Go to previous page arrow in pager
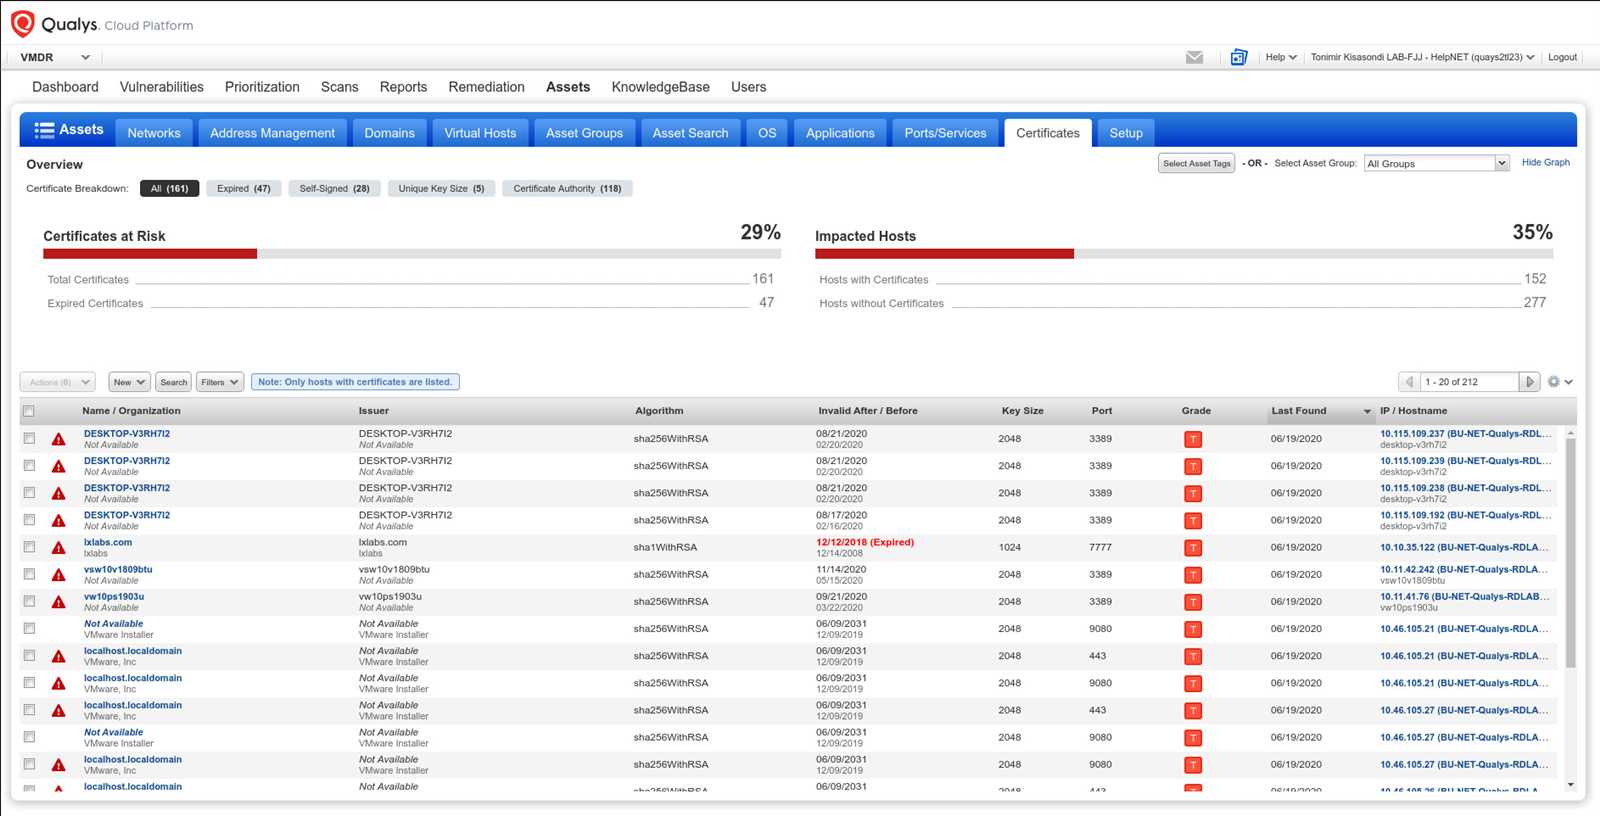Viewport: 1600px width, 816px height. [1409, 382]
